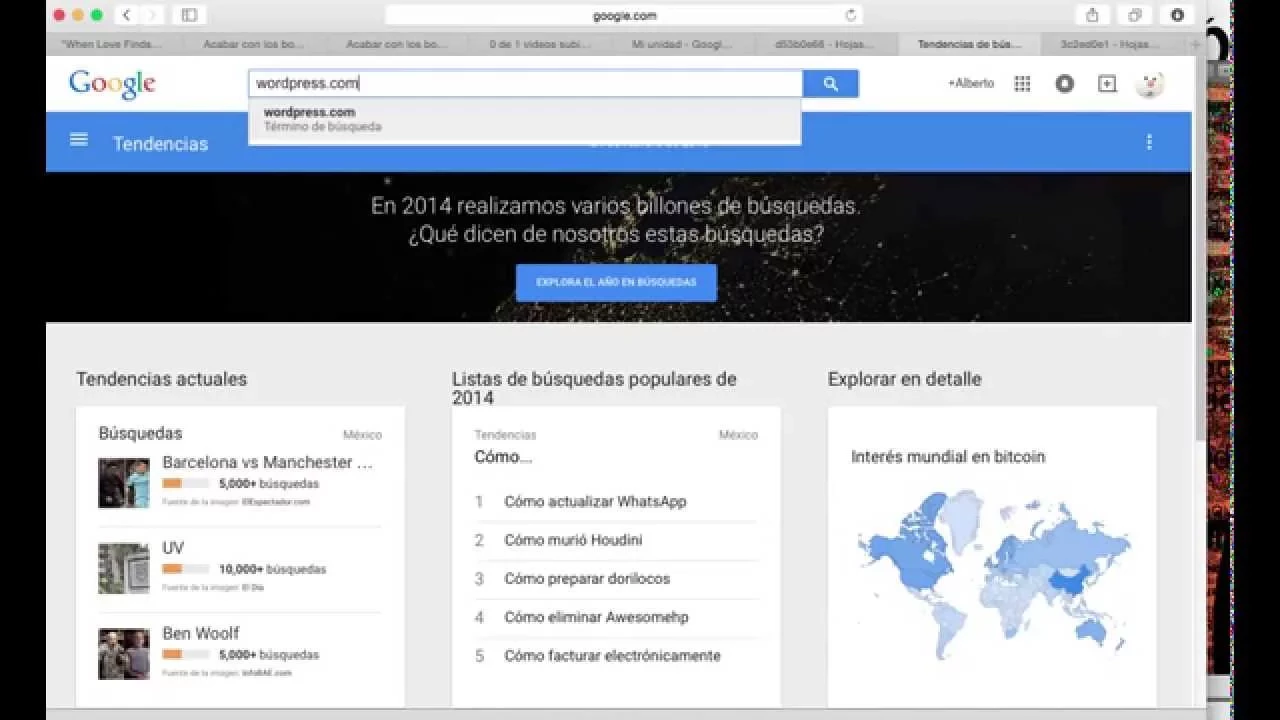Open the Tendencias hamburger menu

pyautogui.click(x=79, y=140)
